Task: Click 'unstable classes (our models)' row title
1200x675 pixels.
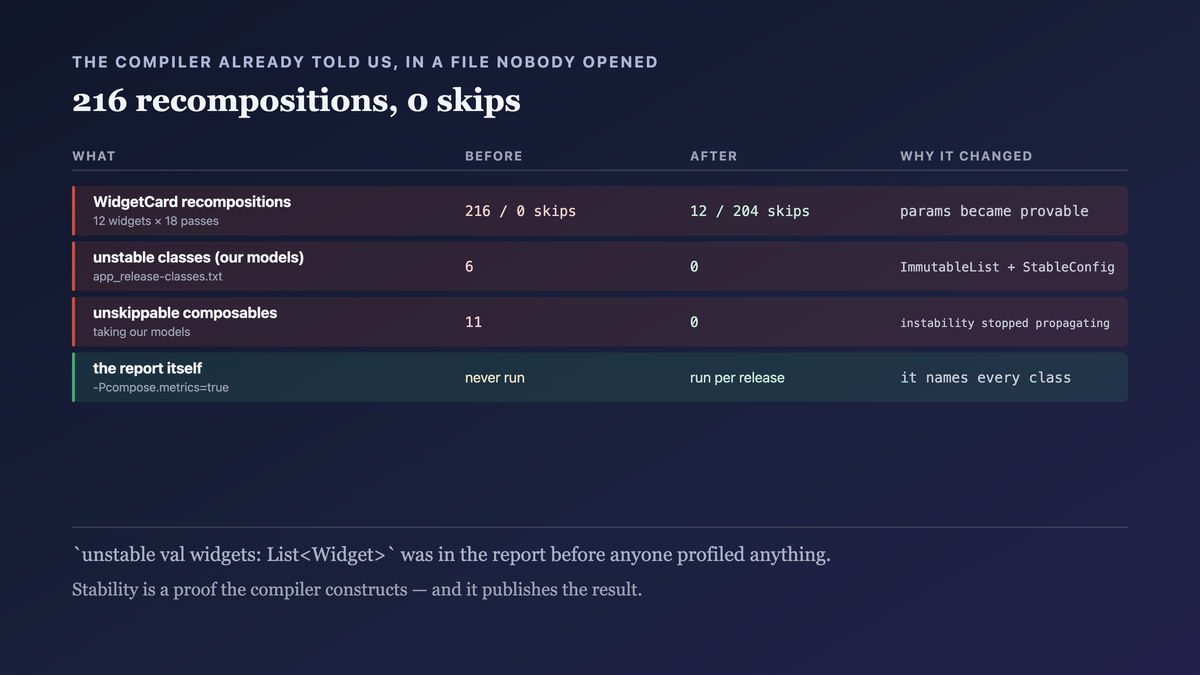Action: pos(198,257)
